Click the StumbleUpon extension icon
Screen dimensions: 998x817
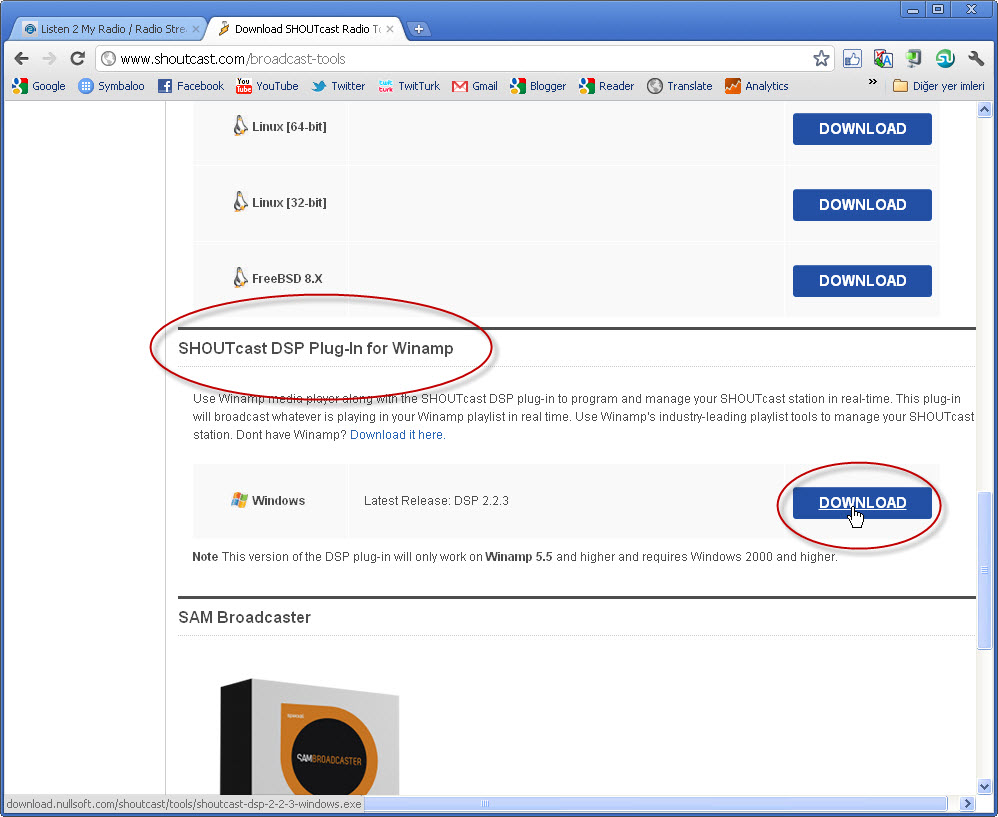coord(945,59)
